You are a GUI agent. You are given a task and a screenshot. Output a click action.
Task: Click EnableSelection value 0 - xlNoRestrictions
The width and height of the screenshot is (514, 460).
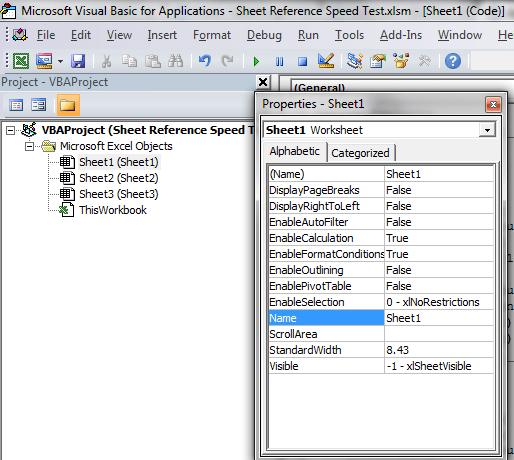(439, 302)
